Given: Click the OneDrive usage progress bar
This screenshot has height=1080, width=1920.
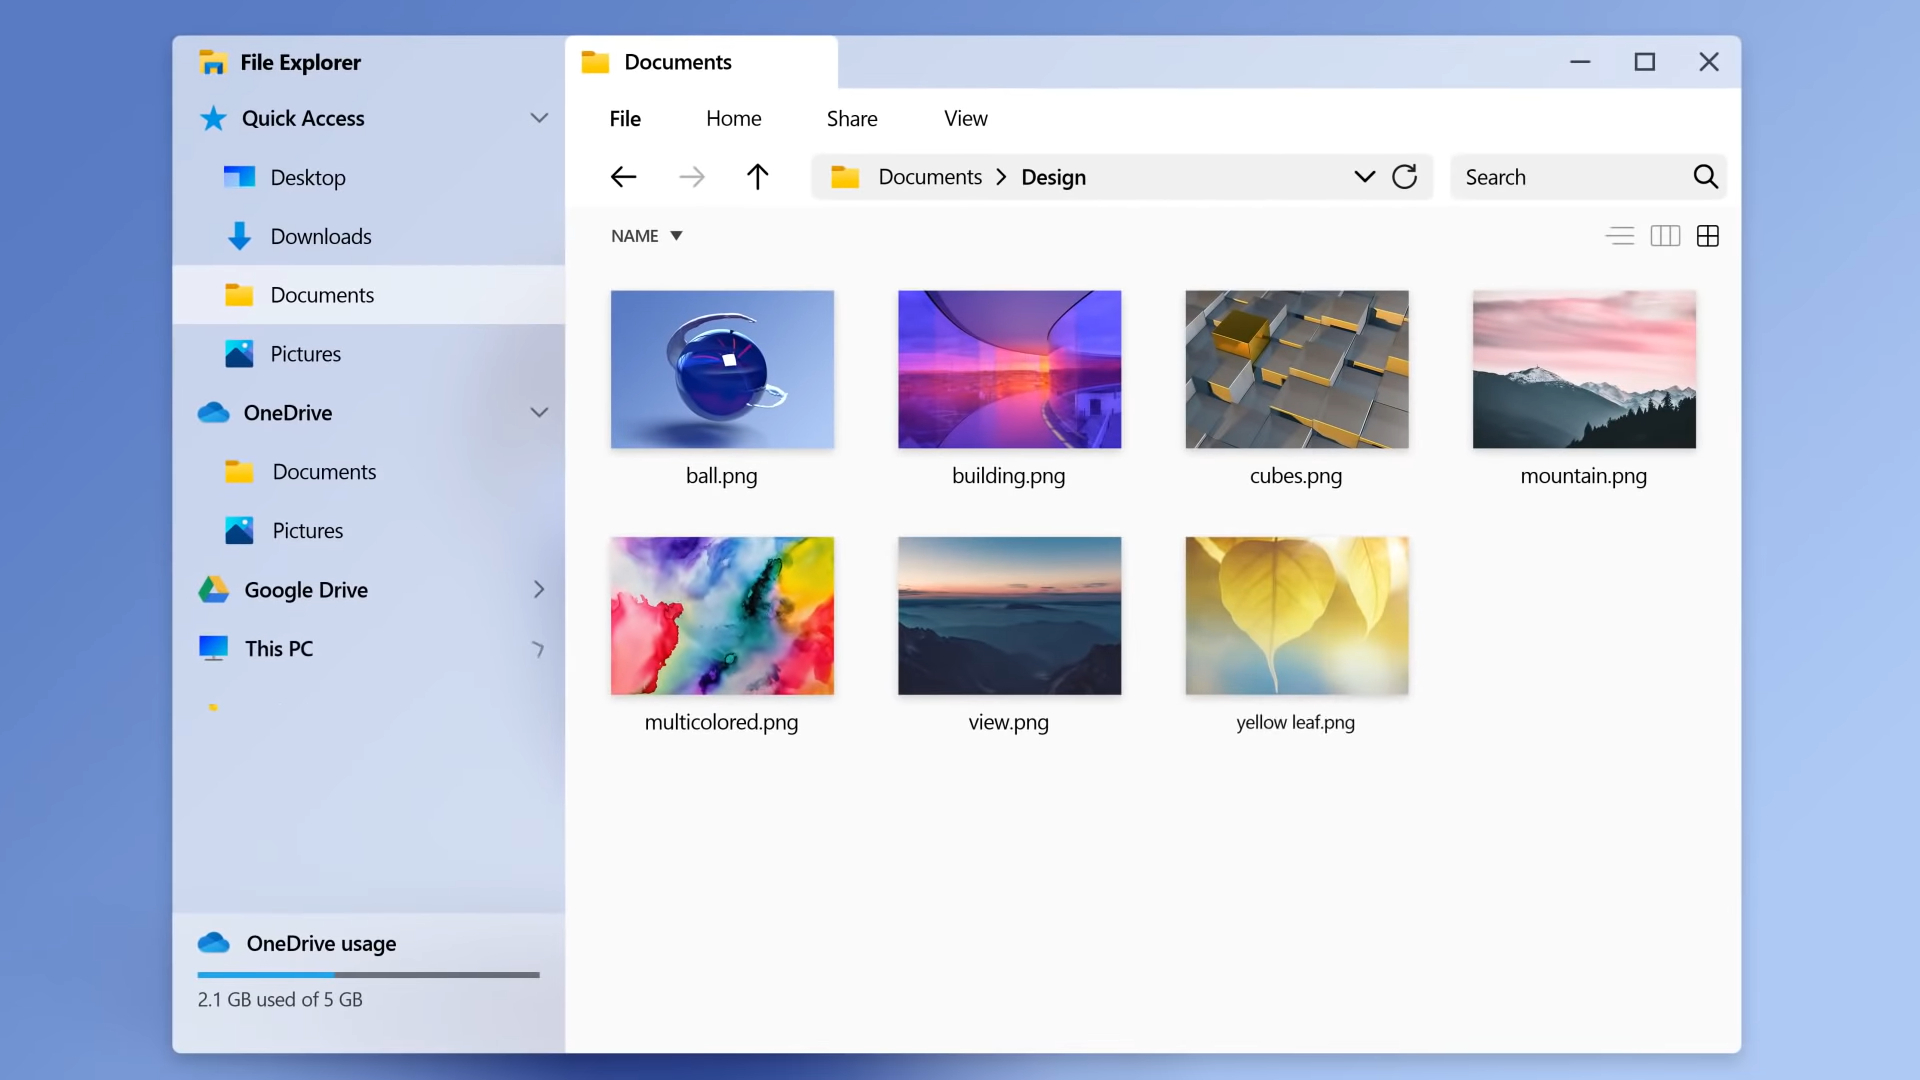Looking at the screenshot, I should tap(368, 974).
